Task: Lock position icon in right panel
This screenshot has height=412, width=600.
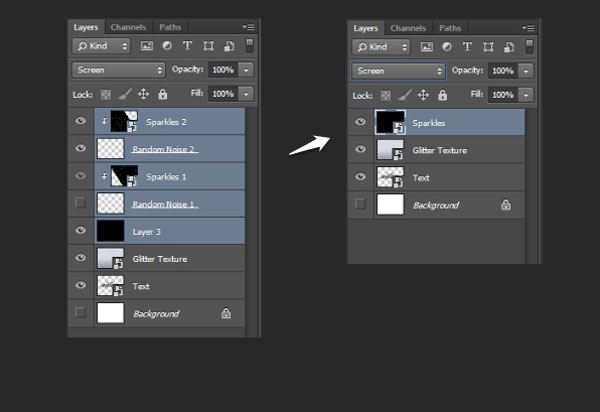Action: [423, 95]
